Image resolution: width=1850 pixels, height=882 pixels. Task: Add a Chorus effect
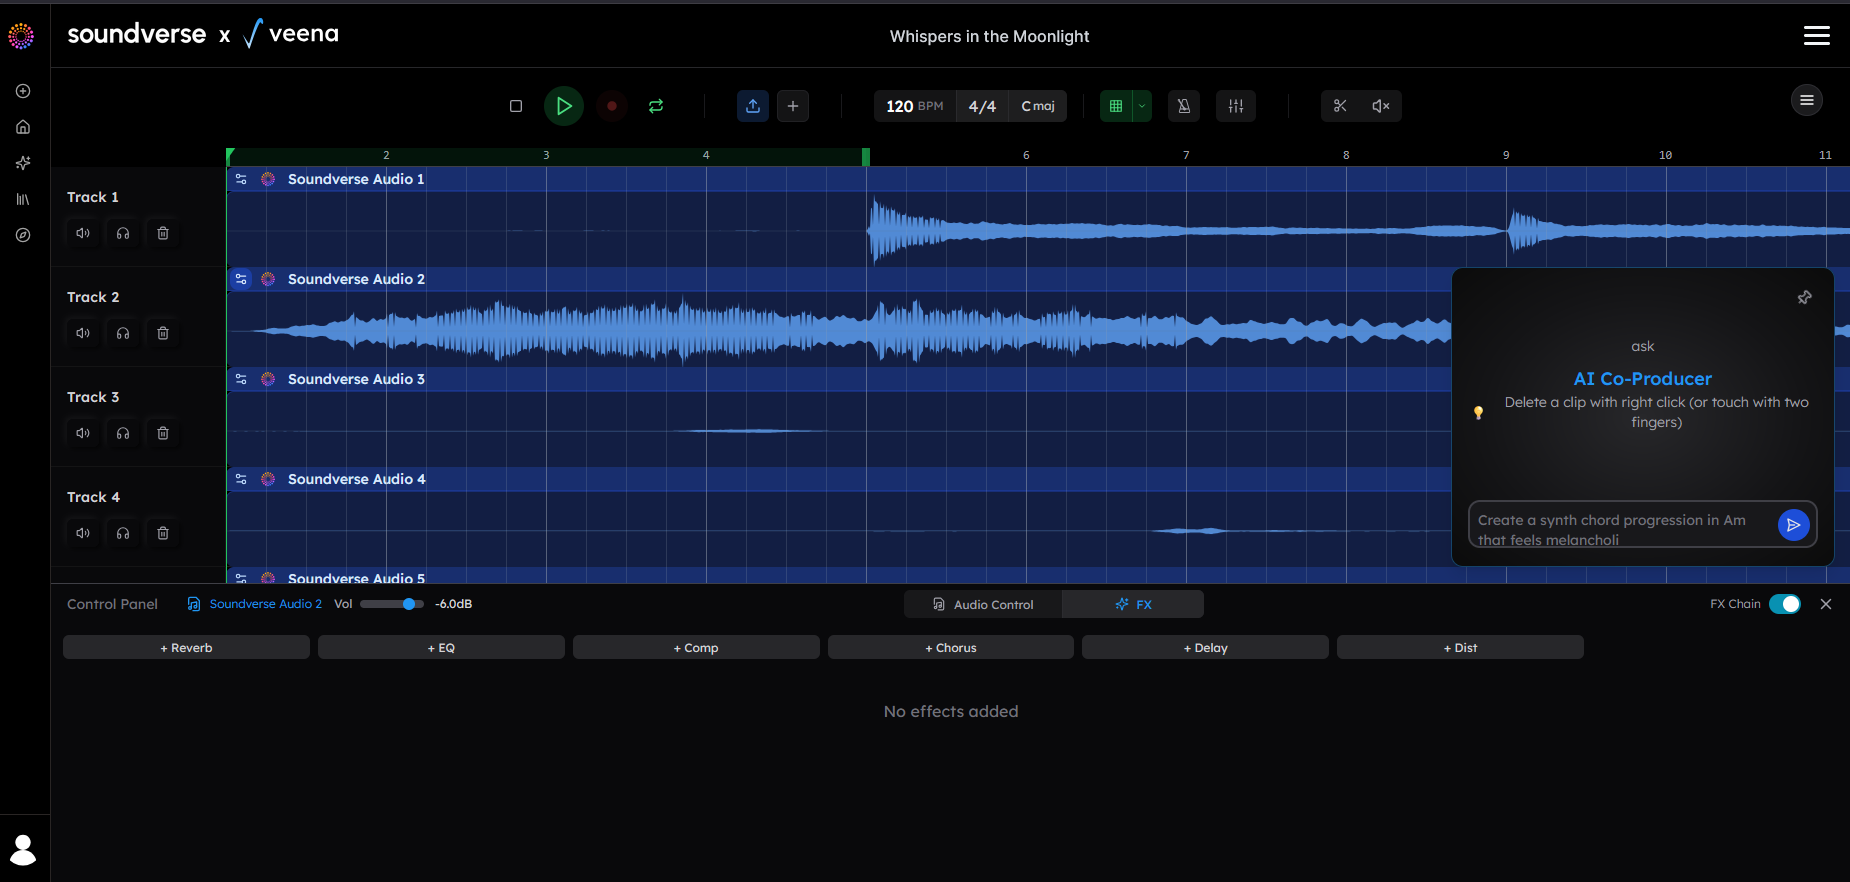pos(951,647)
